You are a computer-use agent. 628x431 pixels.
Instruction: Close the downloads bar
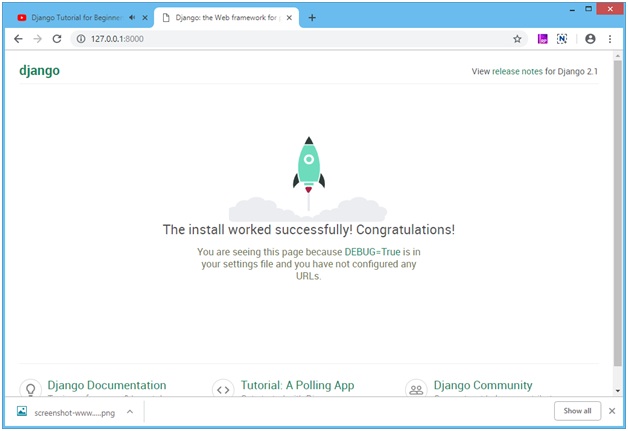point(612,411)
